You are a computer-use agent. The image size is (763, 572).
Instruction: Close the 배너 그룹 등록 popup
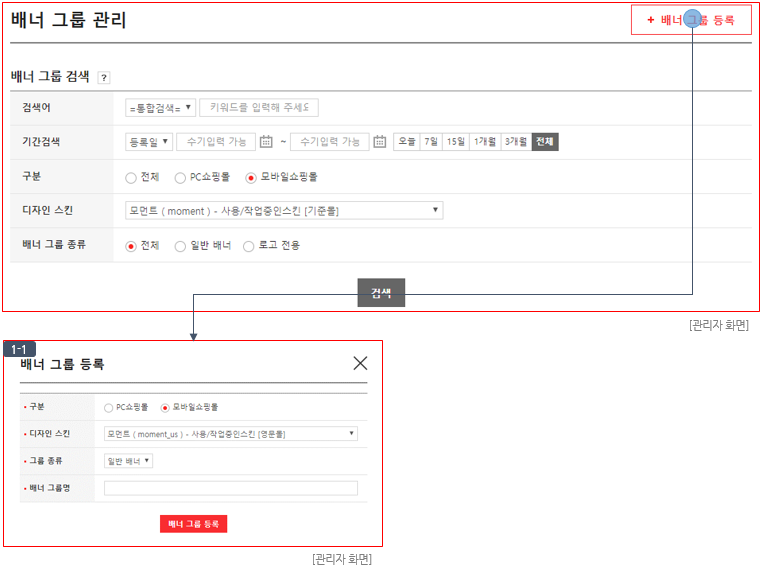[360, 363]
